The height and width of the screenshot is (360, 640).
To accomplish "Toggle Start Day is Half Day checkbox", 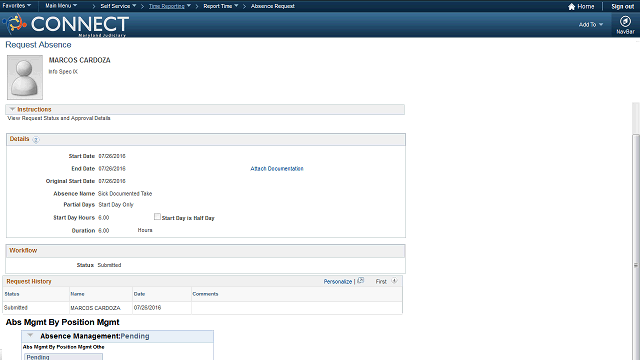I will [157, 217].
